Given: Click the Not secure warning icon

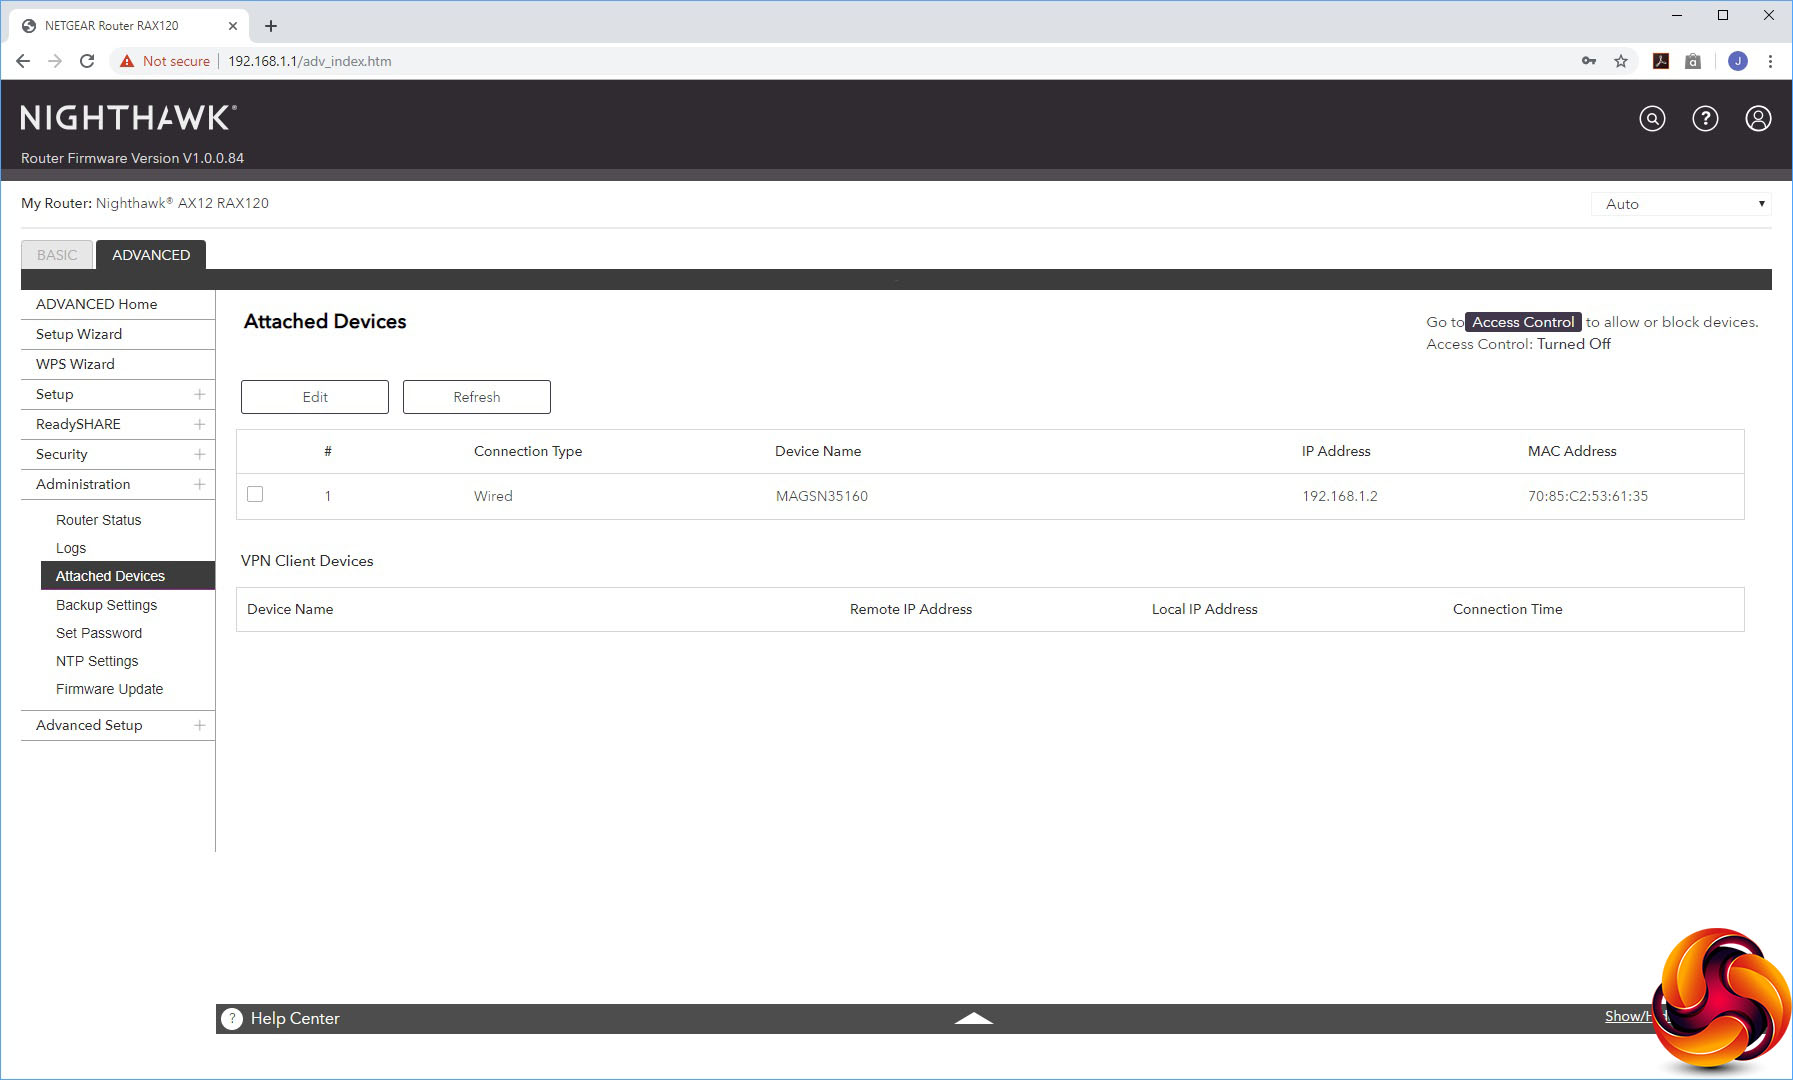Looking at the screenshot, I should 127,61.
